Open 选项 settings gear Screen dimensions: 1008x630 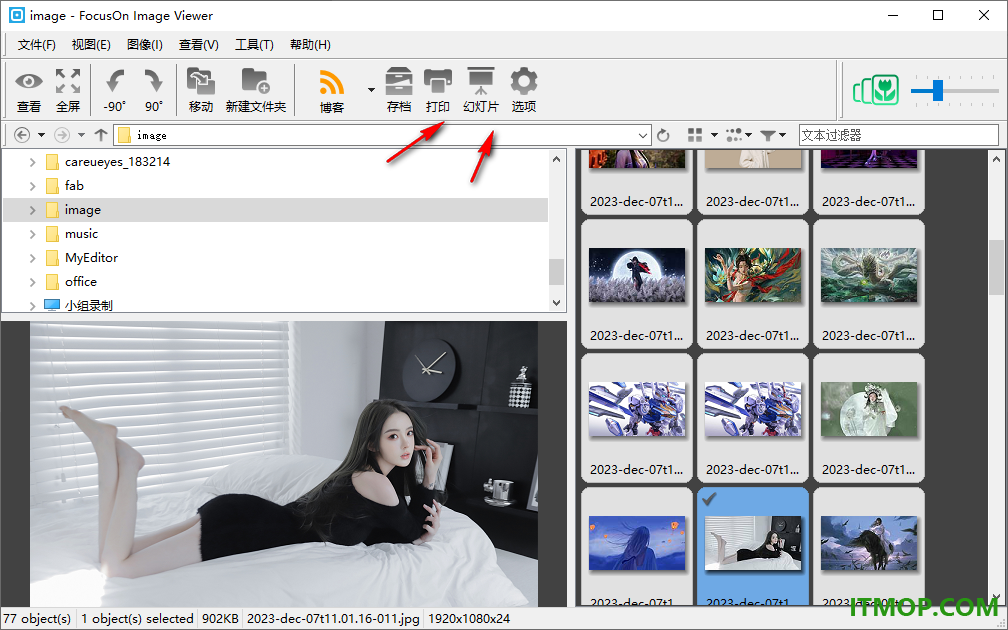(524, 90)
